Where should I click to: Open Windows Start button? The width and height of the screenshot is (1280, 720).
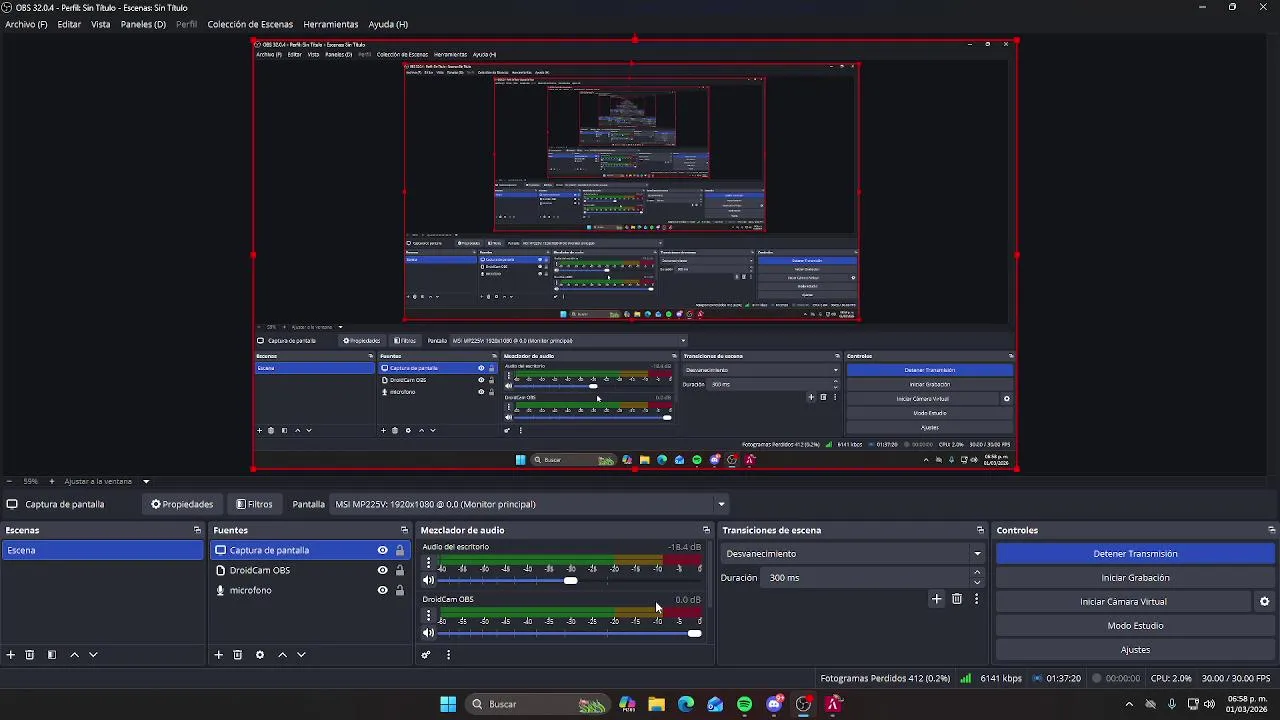[x=448, y=704]
